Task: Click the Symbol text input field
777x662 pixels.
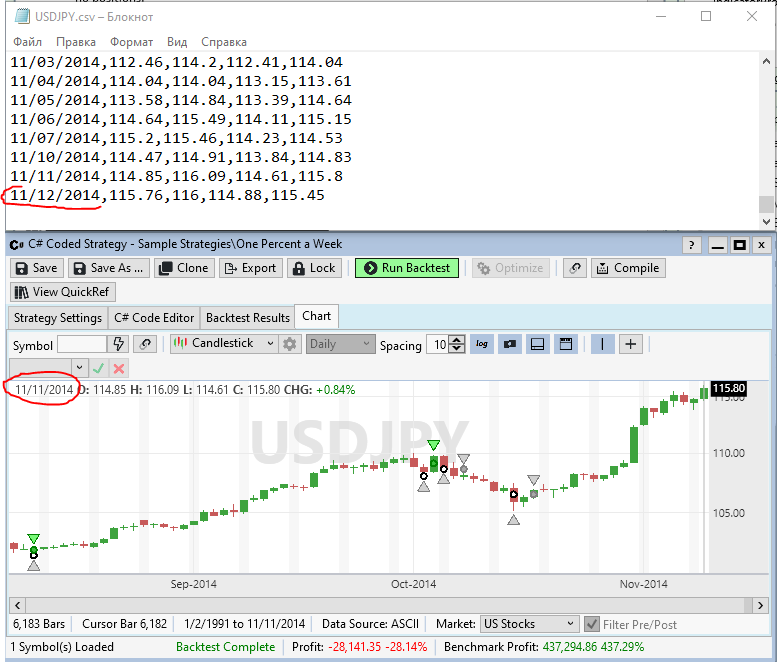Action: click(80, 344)
